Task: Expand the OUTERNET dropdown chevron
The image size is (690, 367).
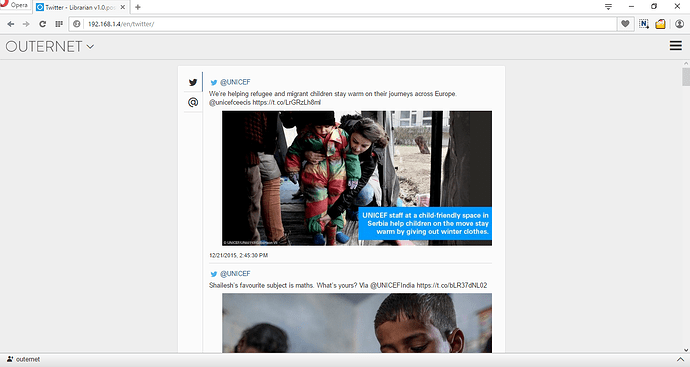Action: pyautogui.click(x=90, y=46)
